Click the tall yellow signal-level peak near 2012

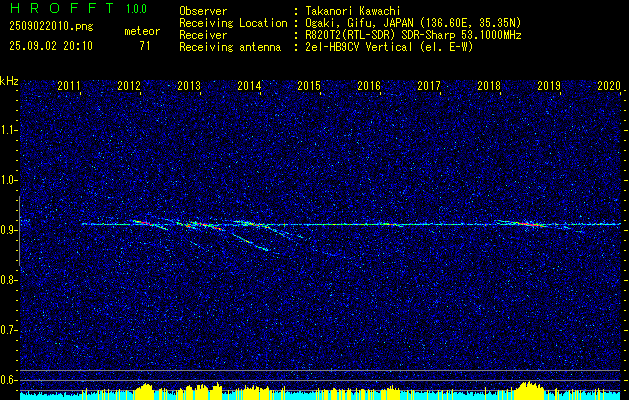145,391
